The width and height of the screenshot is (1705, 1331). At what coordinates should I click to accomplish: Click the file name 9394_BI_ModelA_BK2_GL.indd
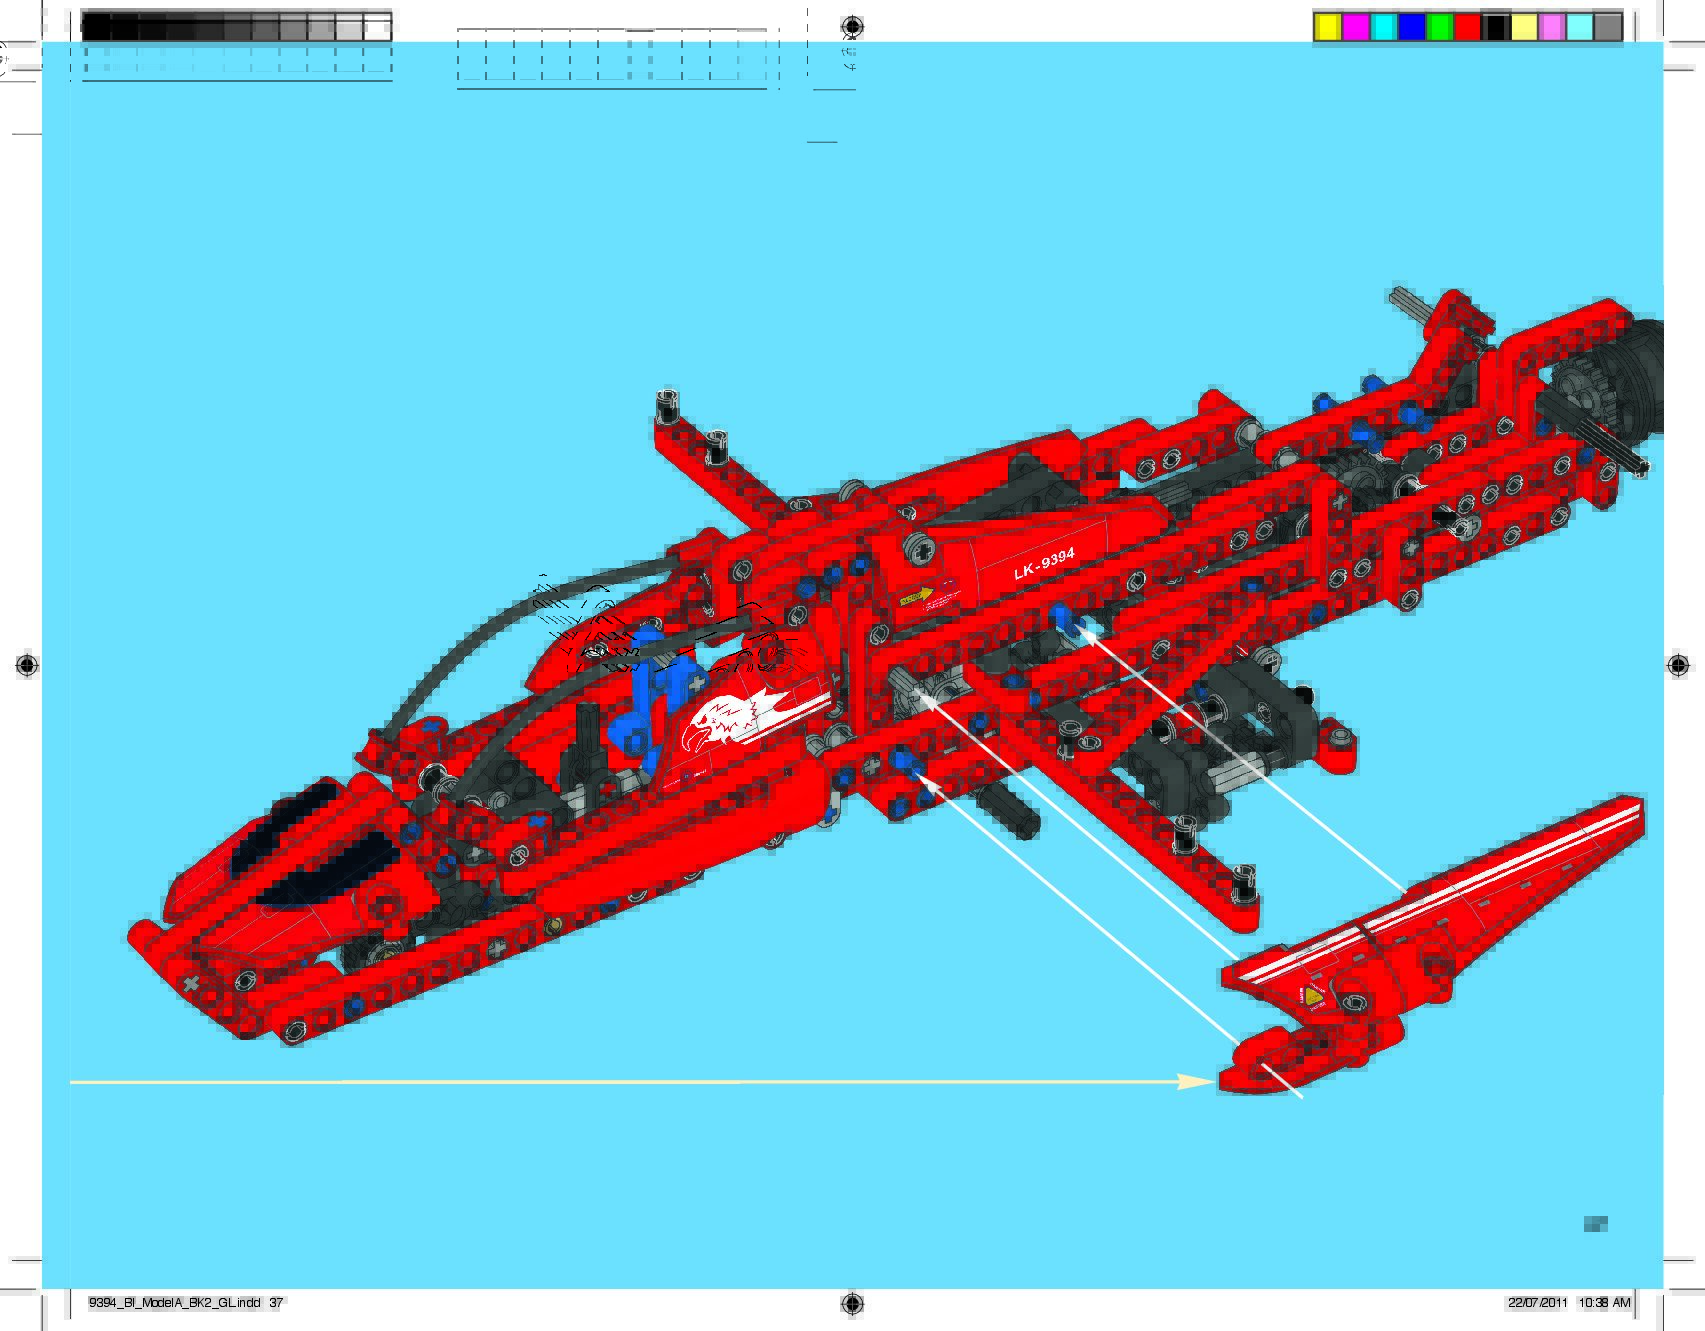tap(174, 1303)
